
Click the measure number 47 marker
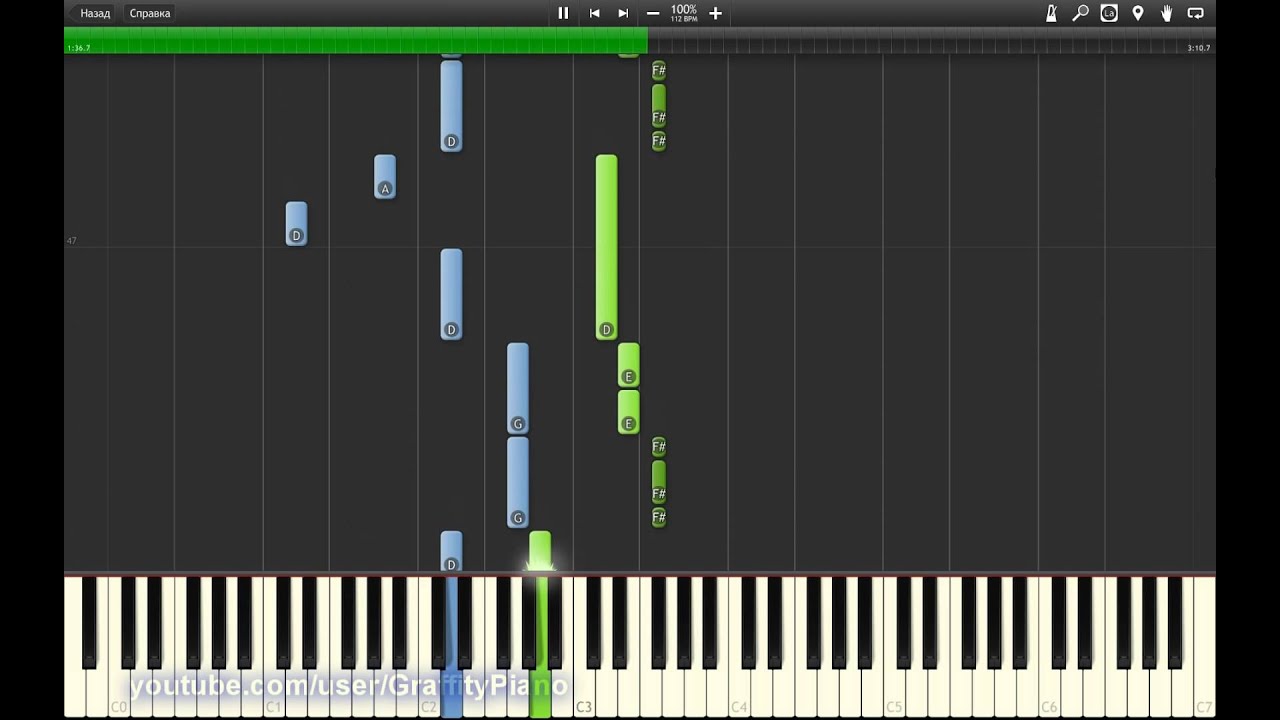pyautogui.click(x=71, y=240)
